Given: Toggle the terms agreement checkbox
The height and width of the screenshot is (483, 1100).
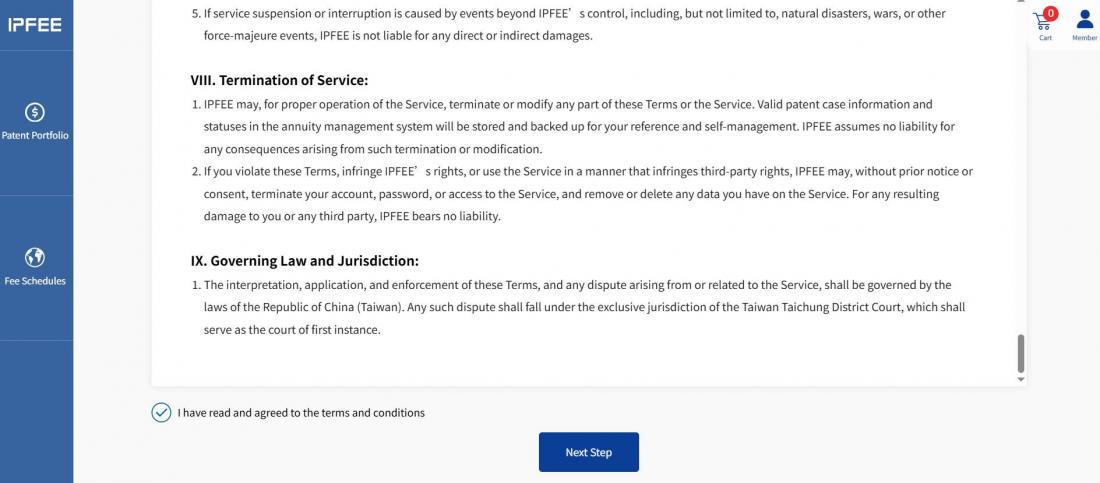Looking at the screenshot, I should [161, 413].
